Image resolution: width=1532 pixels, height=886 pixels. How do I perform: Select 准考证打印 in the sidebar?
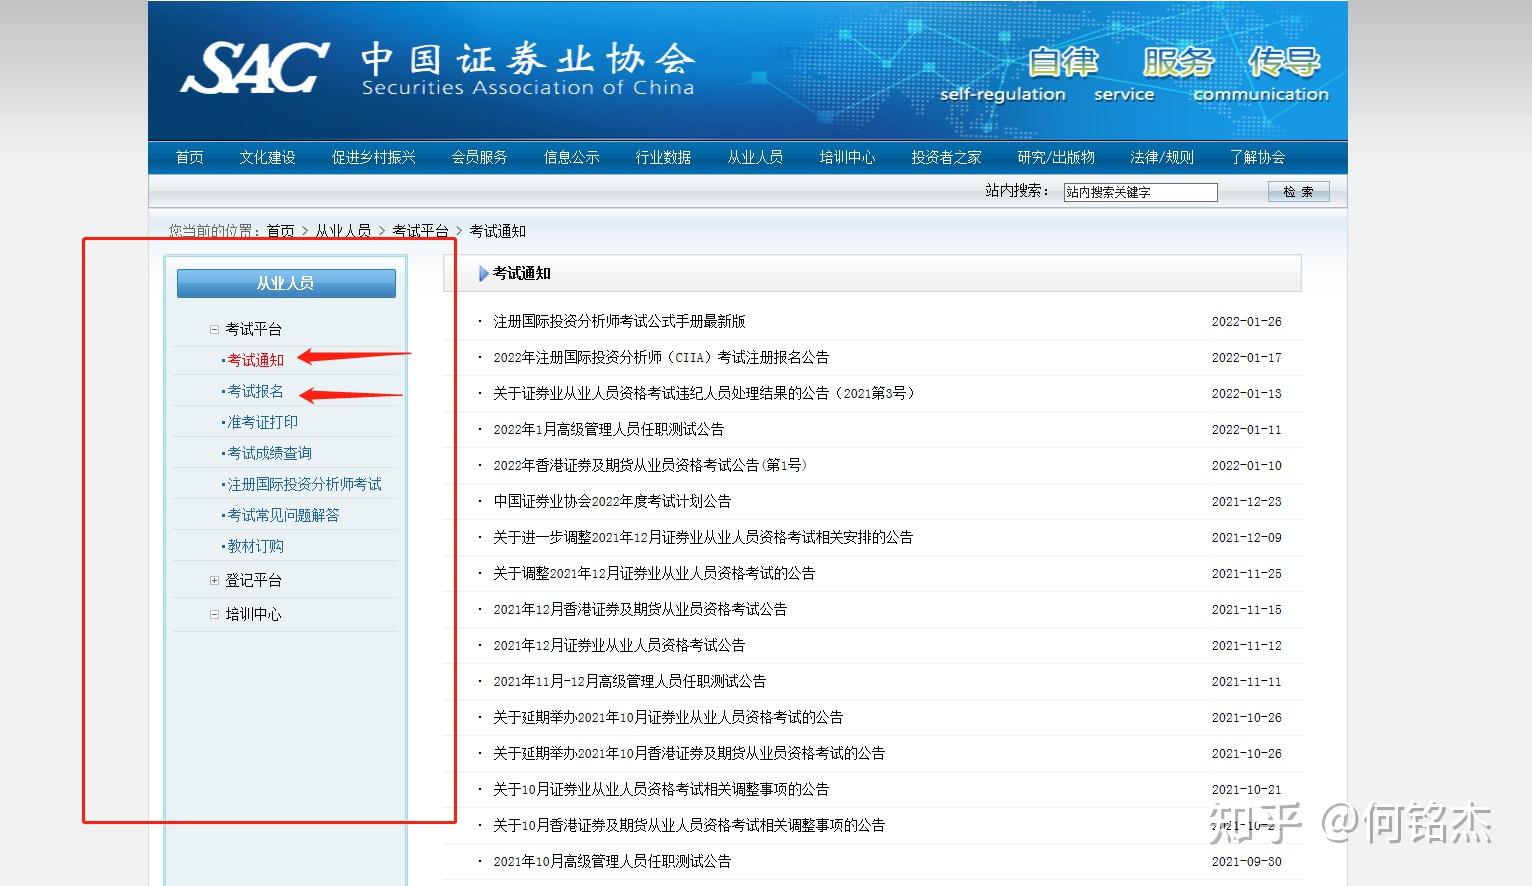(x=262, y=422)
